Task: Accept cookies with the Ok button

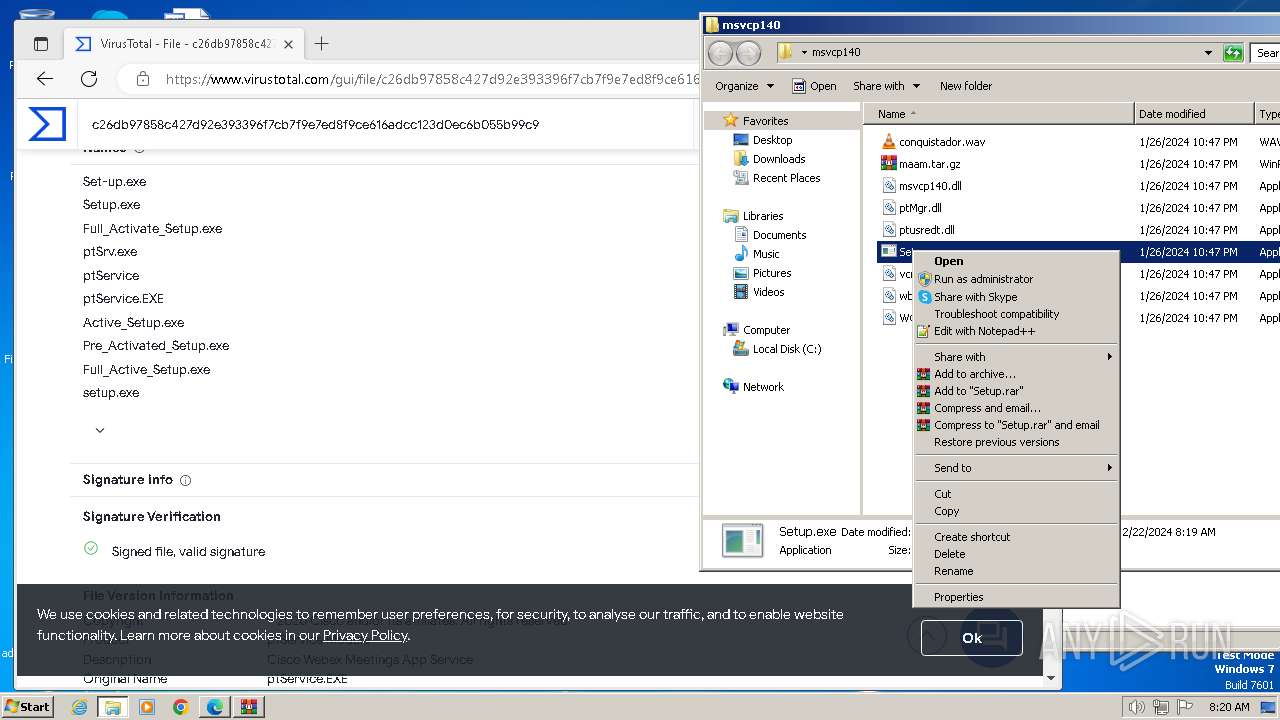Action: click(x=972, y=638)
